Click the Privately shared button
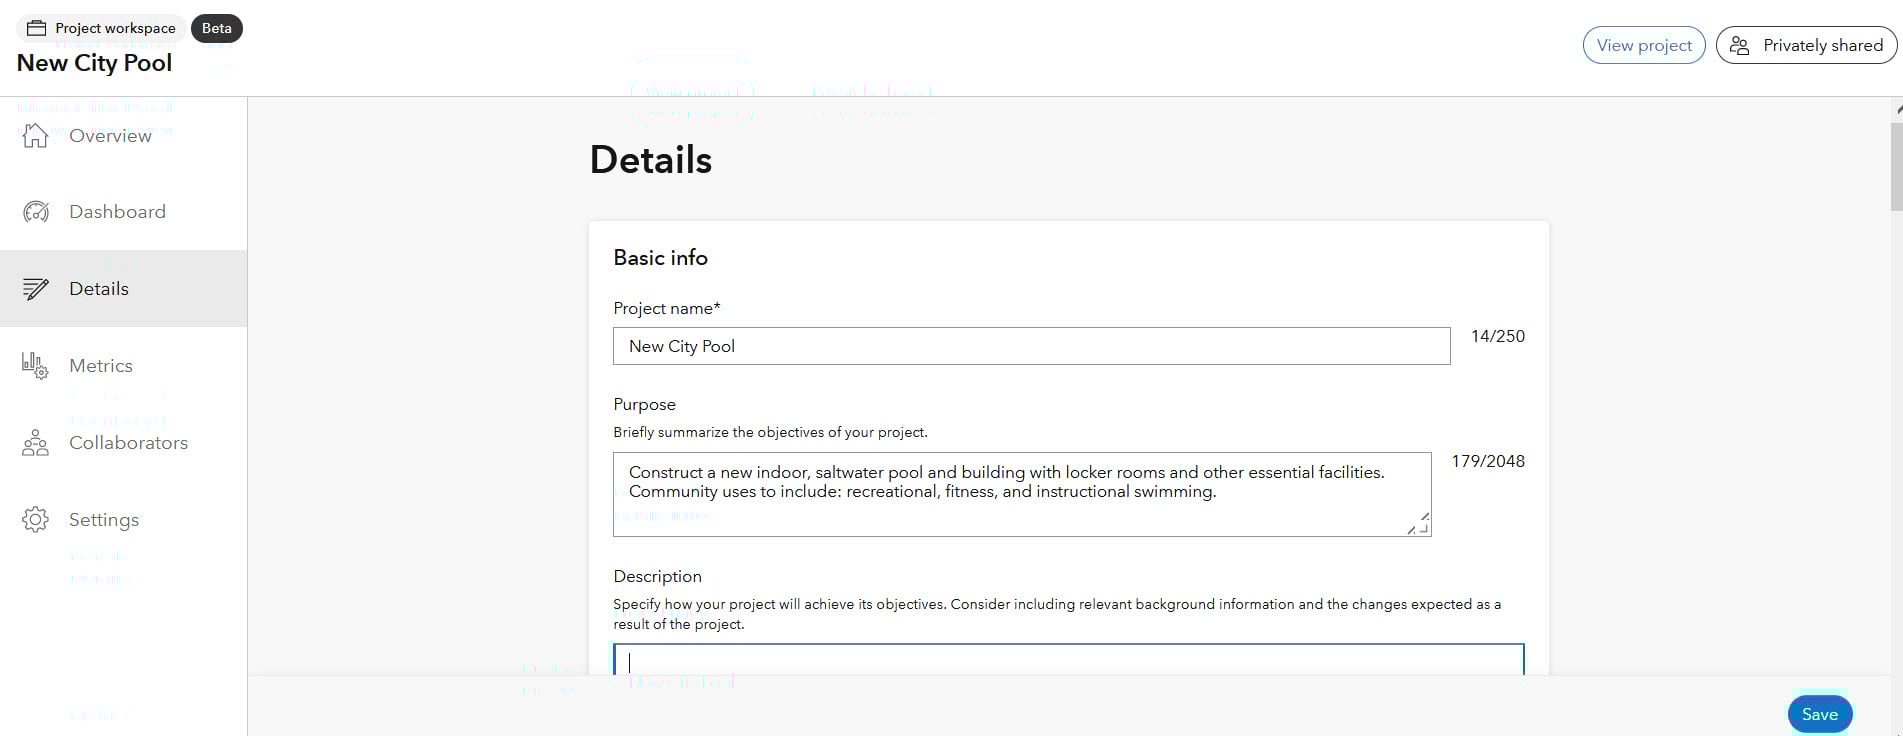Image resolution: width=1903 pixels, height=736 pixels. (x=1806, y=46)
